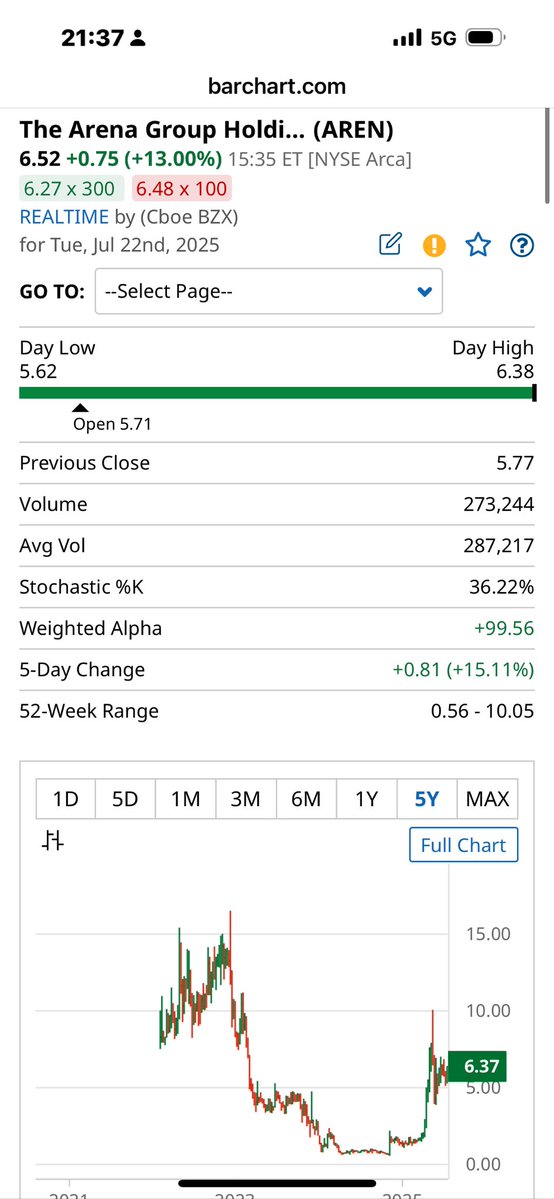The height and width of the screenshot is (1199, 554).
Task: Switch chart to 6M range
Action: pos(306,799)
